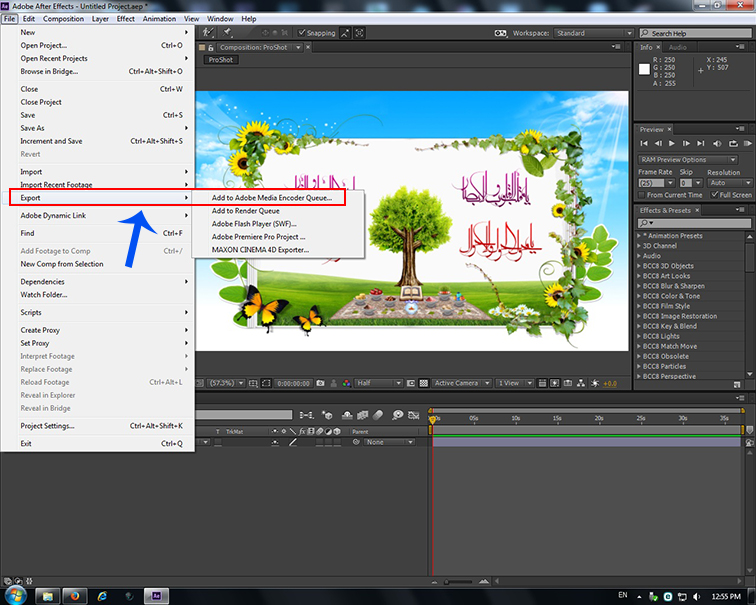756x605 pixels.
Task: Click the RGB channel display icon
Action: 347,383
